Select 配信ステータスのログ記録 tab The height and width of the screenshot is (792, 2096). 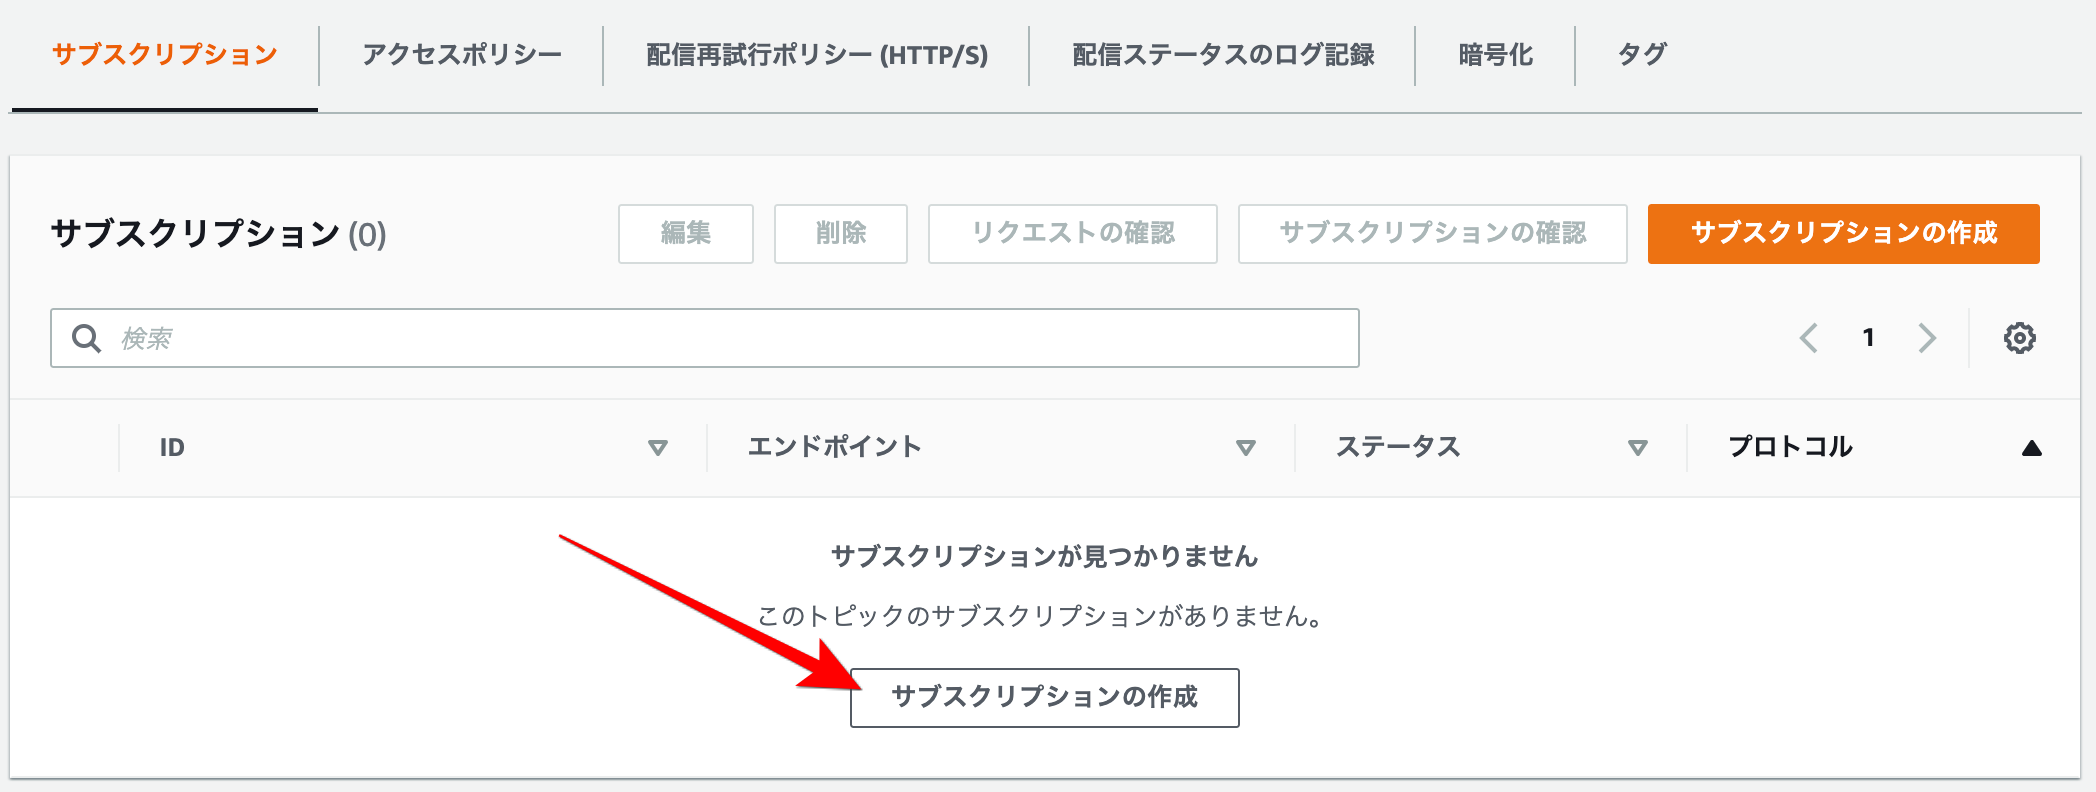point(1222,55)
